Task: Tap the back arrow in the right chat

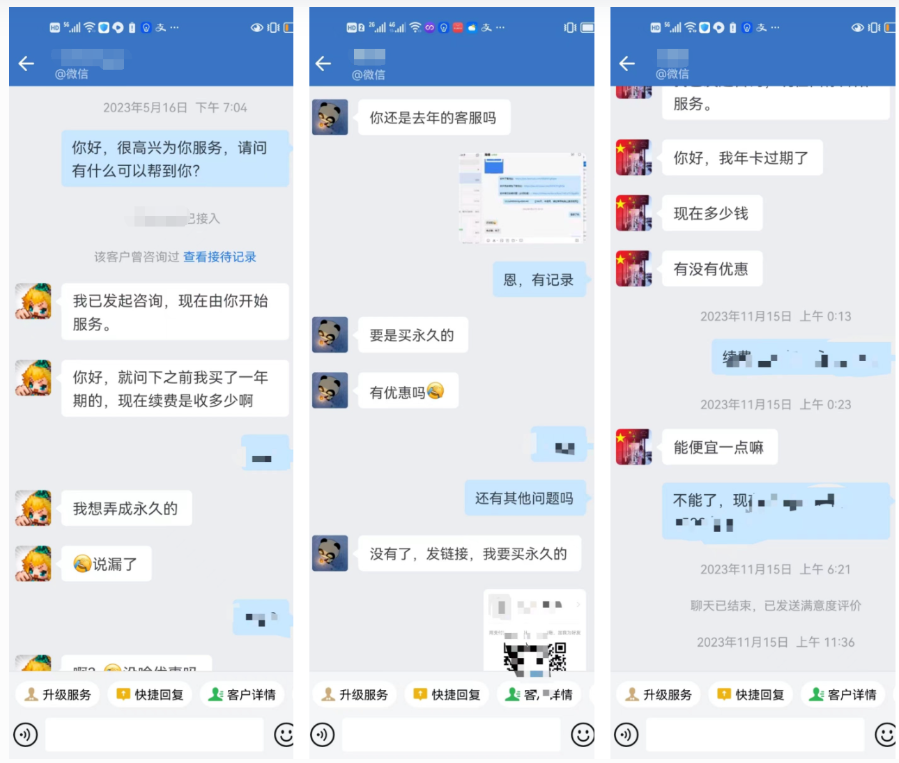Action: pyautogui.click(x=627, y=63)
